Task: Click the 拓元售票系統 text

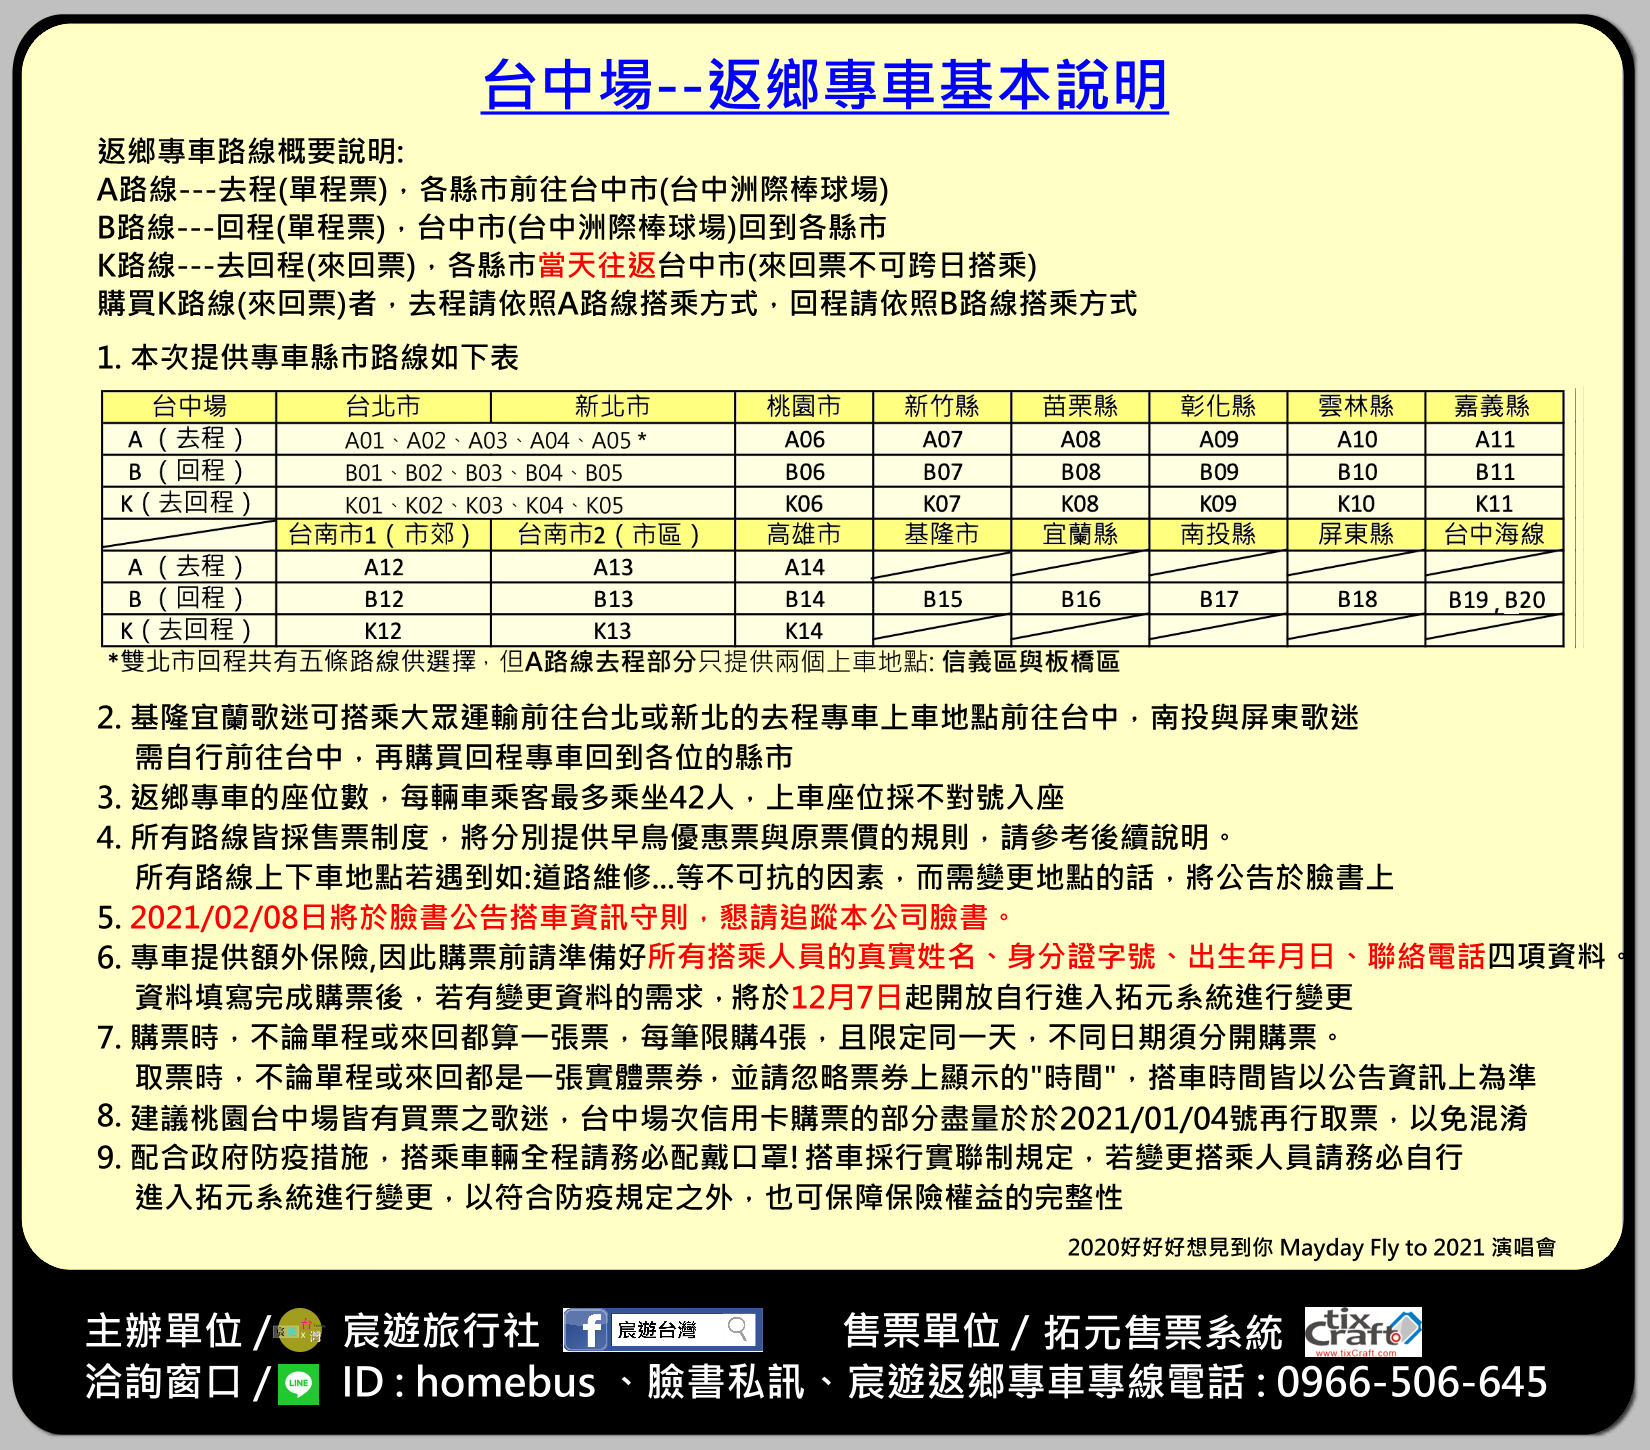Action: pos(1163,1332)
